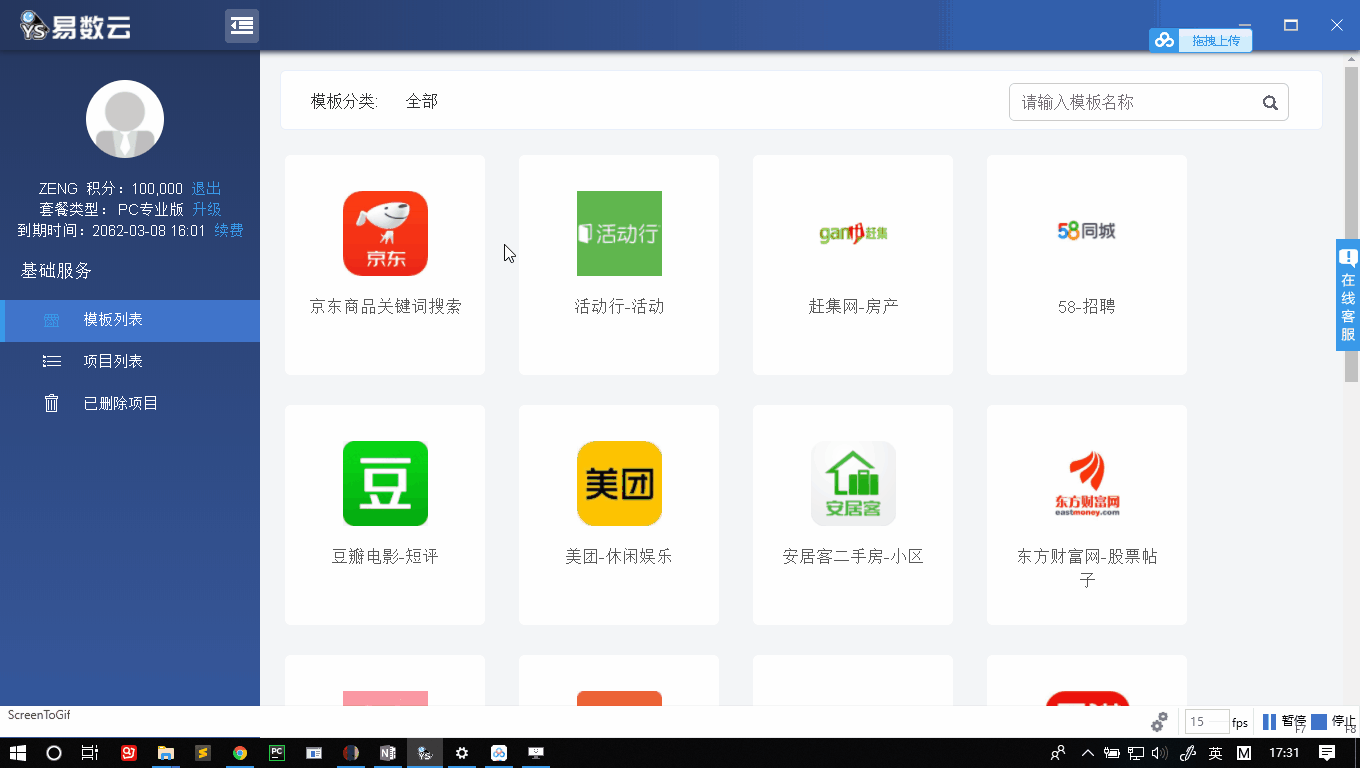Open File Explorer from the taskbar
This screenshot has width=1360, height=768.
[166, 753]
